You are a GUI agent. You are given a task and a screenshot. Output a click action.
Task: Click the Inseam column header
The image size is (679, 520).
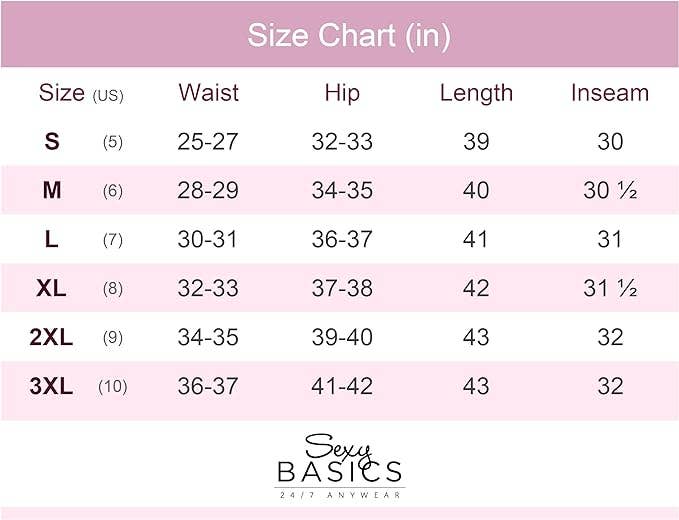click(x=609, y=93)
